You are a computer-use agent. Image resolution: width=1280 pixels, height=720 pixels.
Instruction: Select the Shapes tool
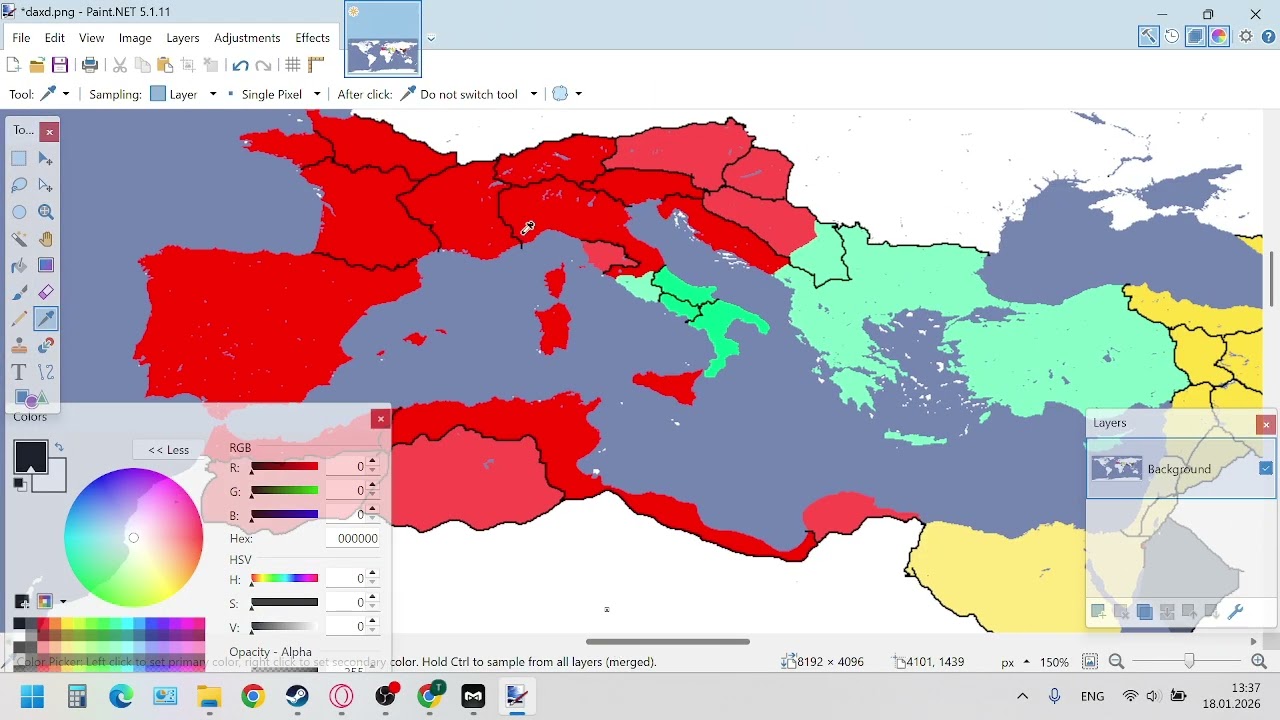(x=32, y=399)
